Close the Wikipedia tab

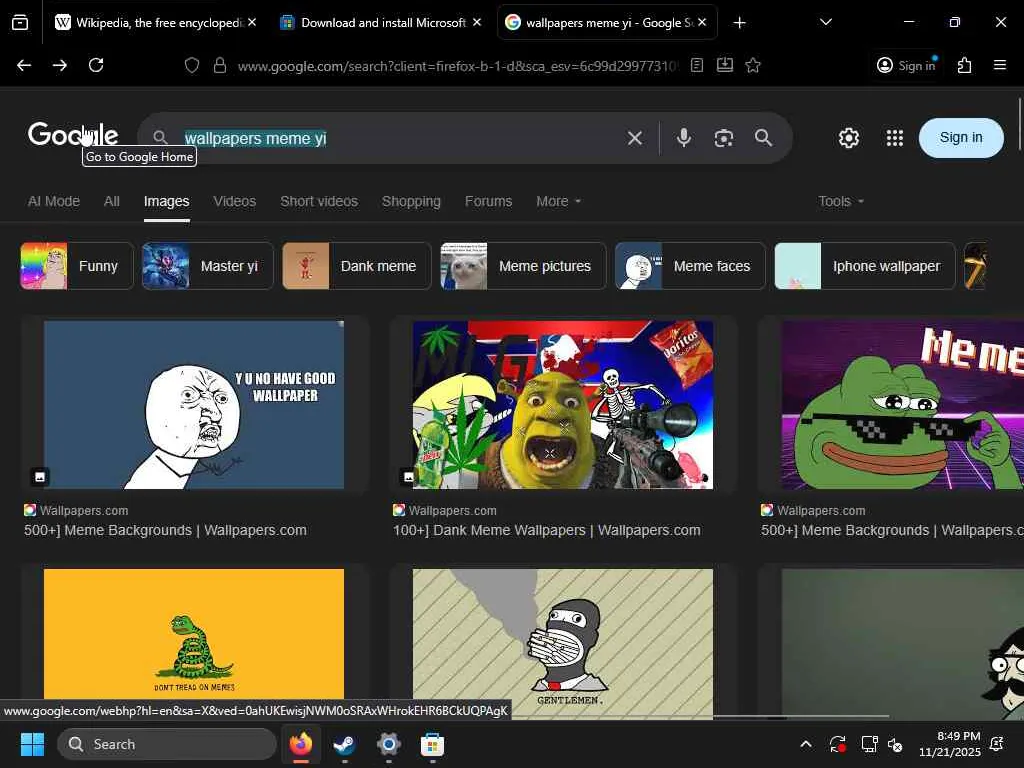tap(251, 22)
